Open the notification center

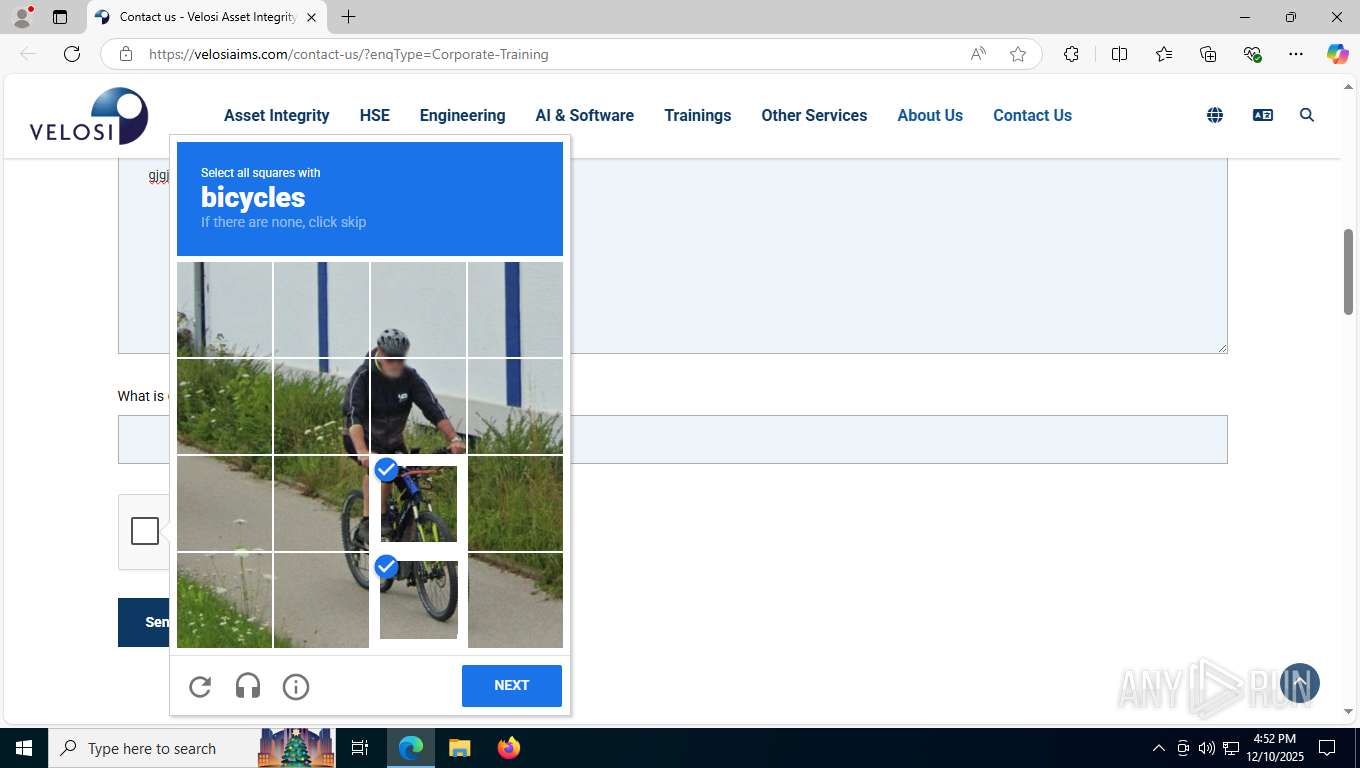1327,748
